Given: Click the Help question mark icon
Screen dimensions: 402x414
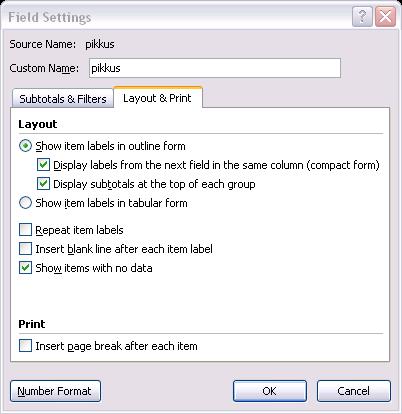Looking at the screenshot, I should pos(362,16).
